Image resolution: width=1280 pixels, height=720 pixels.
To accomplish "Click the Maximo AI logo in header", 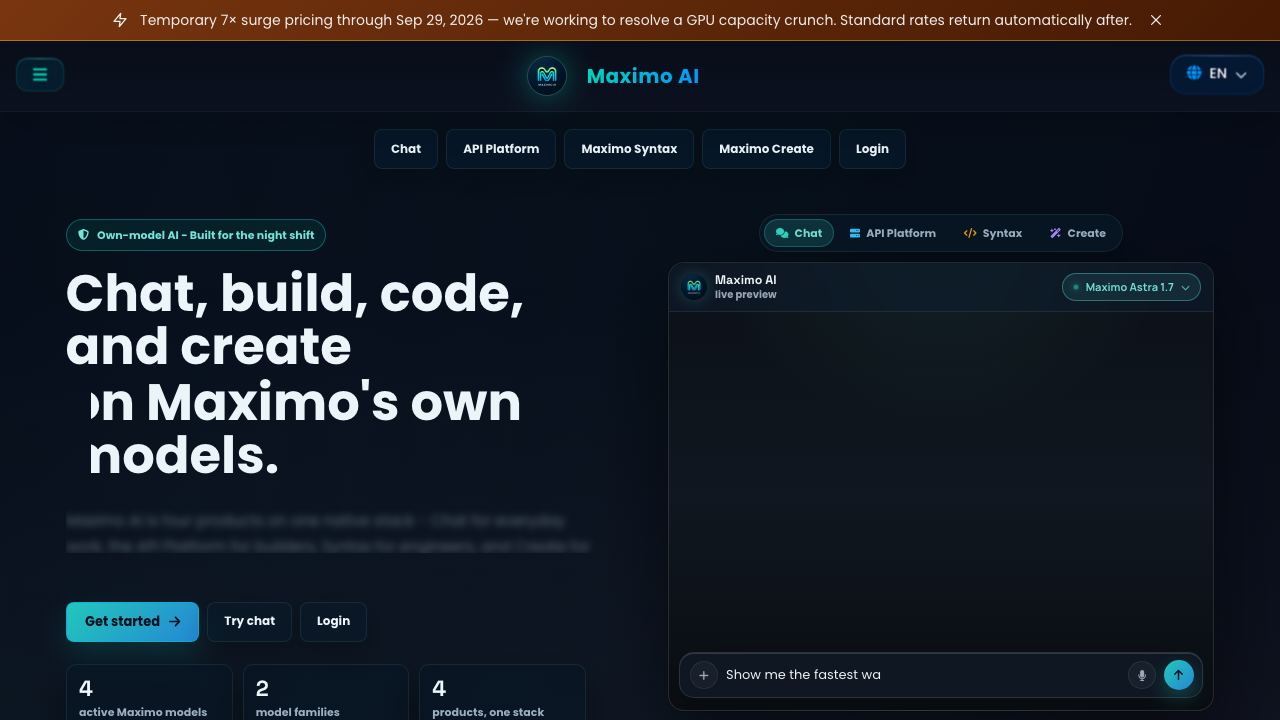I will click(x=547, y=76).
